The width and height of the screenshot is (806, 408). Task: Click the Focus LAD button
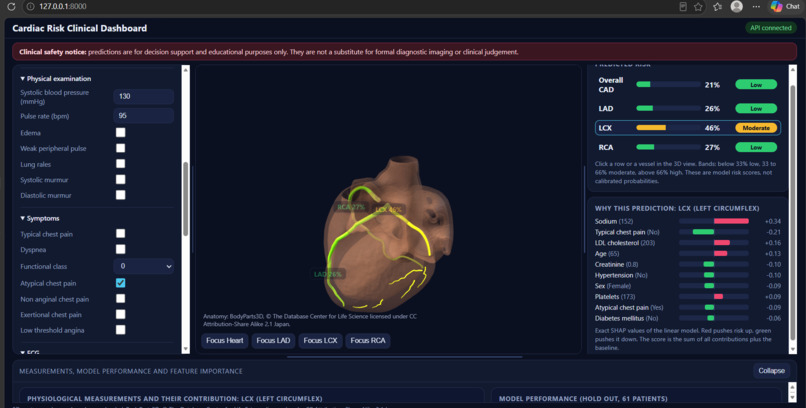coord(273,341)
